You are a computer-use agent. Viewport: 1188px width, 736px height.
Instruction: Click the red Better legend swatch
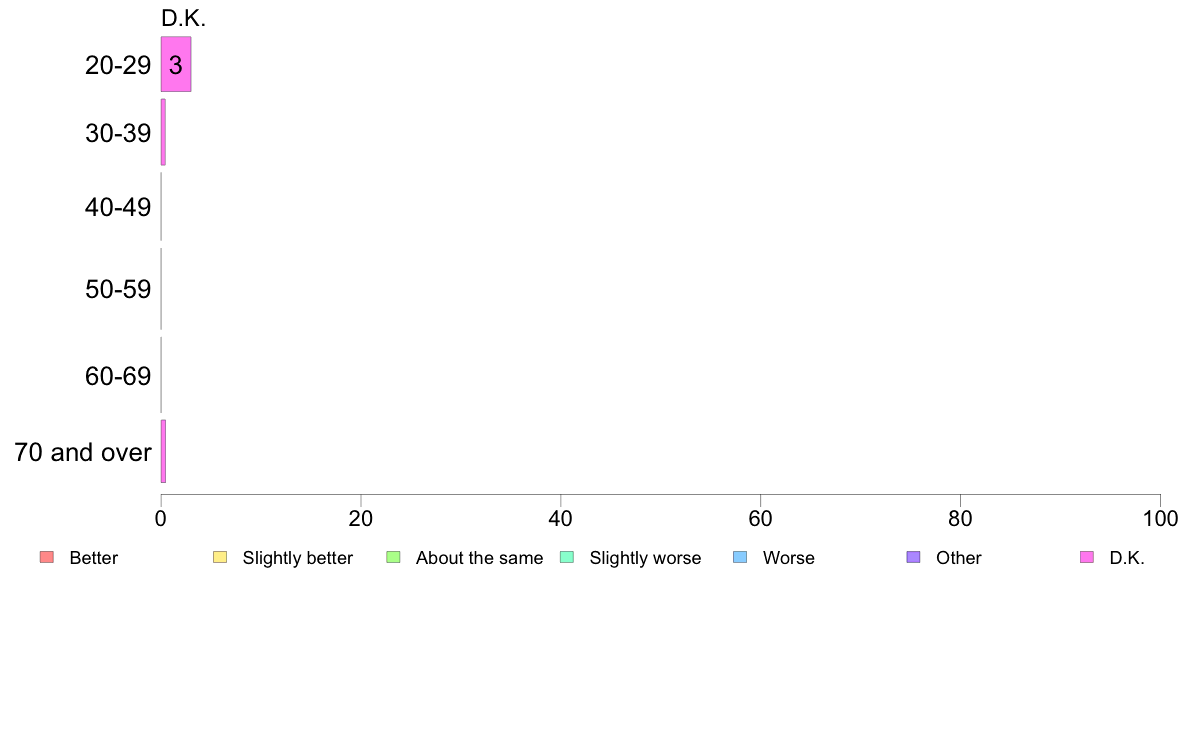[46, 557]
